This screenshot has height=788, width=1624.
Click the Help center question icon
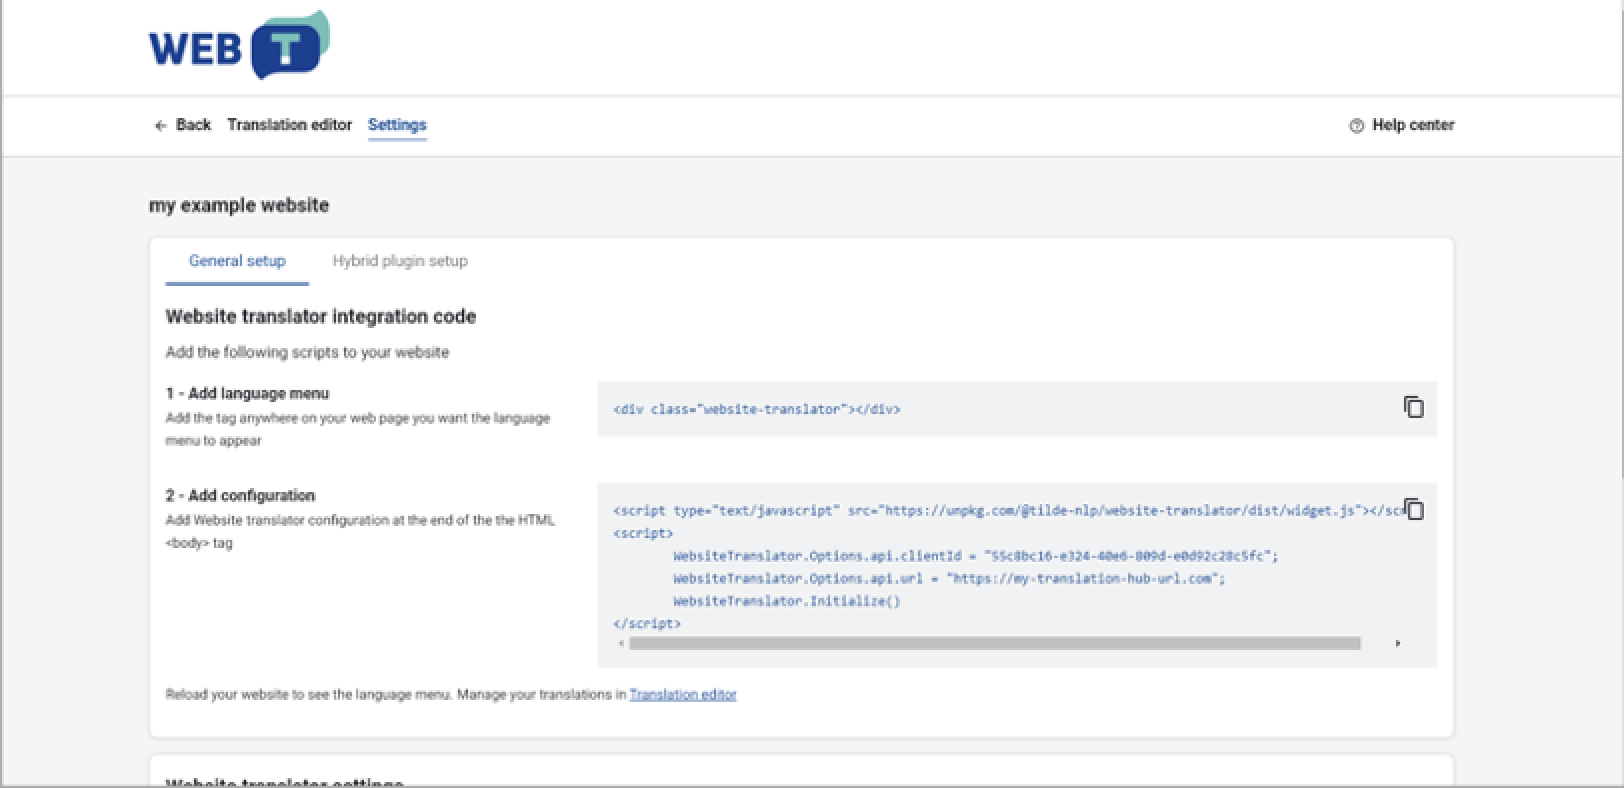pos(1356,126)
